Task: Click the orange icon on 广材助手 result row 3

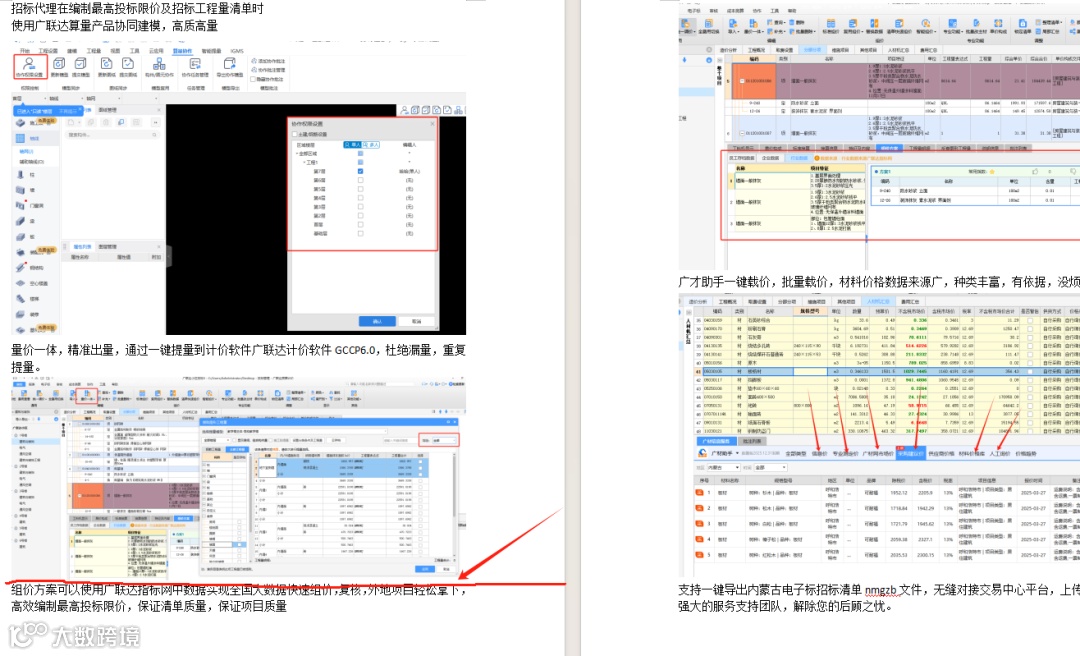Action: [x=699, y=524]
